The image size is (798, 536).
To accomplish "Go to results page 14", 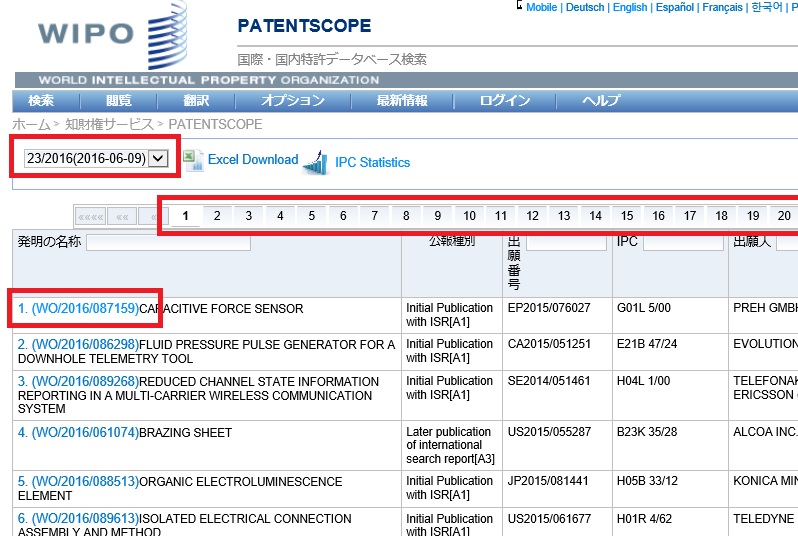I will (596, 216).
